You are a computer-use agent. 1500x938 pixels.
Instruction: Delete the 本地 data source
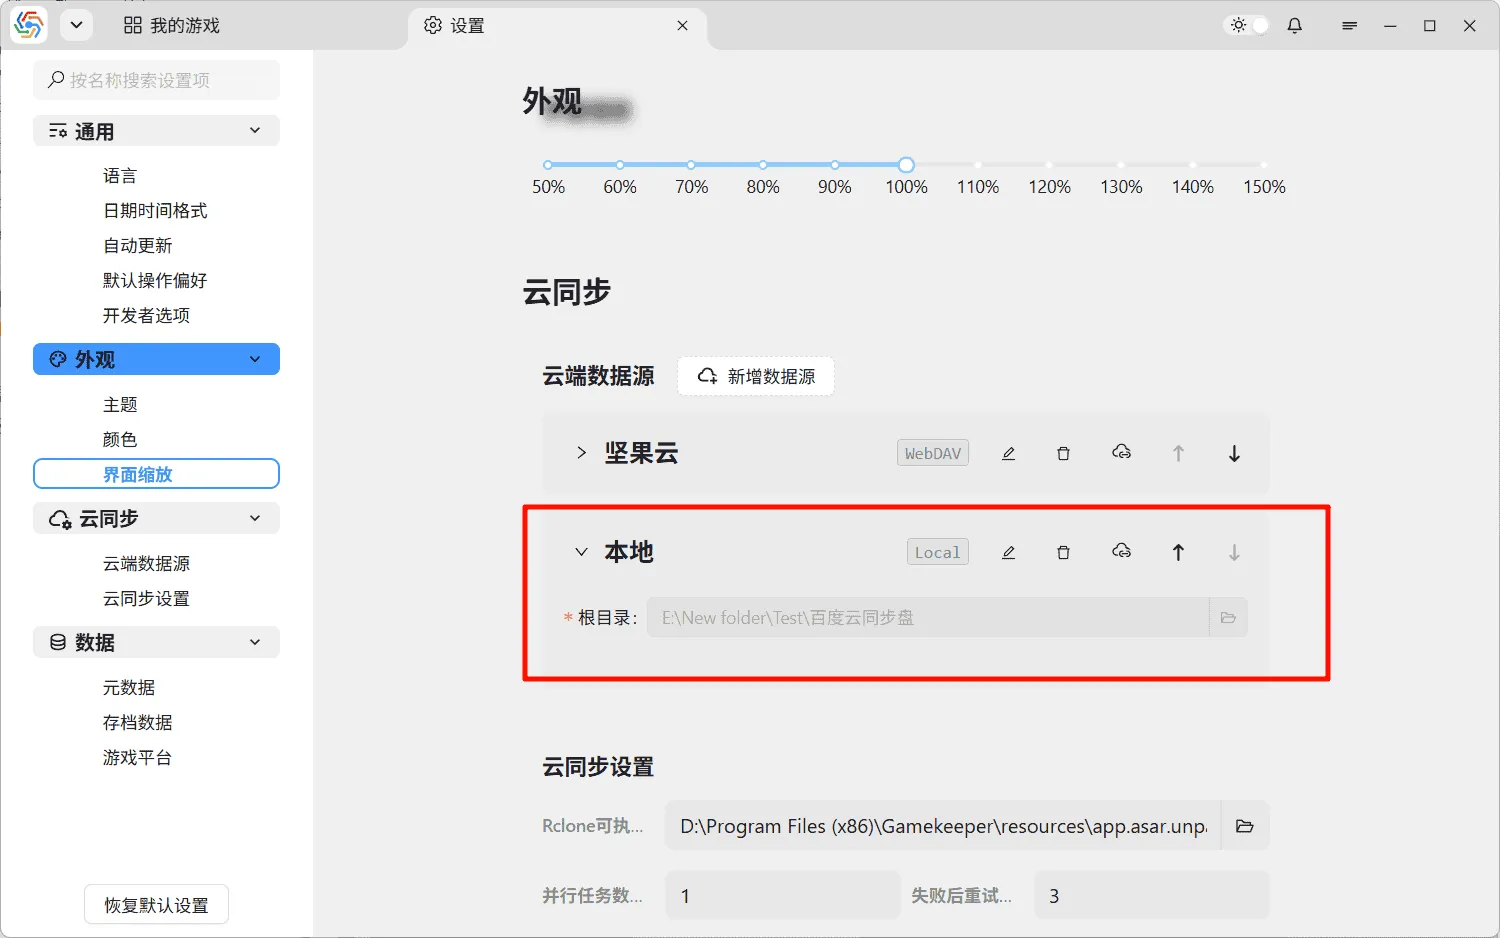click(1063, 551)
